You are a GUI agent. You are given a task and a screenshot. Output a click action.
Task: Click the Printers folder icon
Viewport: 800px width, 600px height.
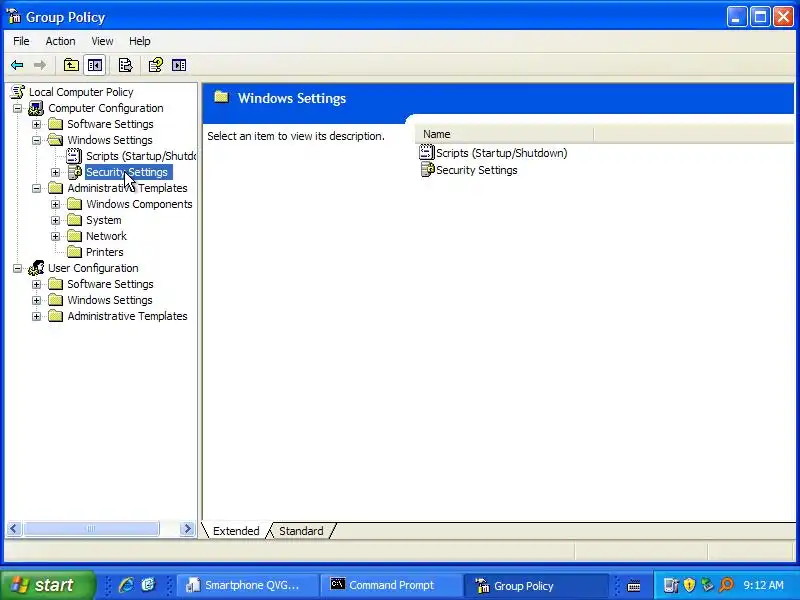click(74, 252)
